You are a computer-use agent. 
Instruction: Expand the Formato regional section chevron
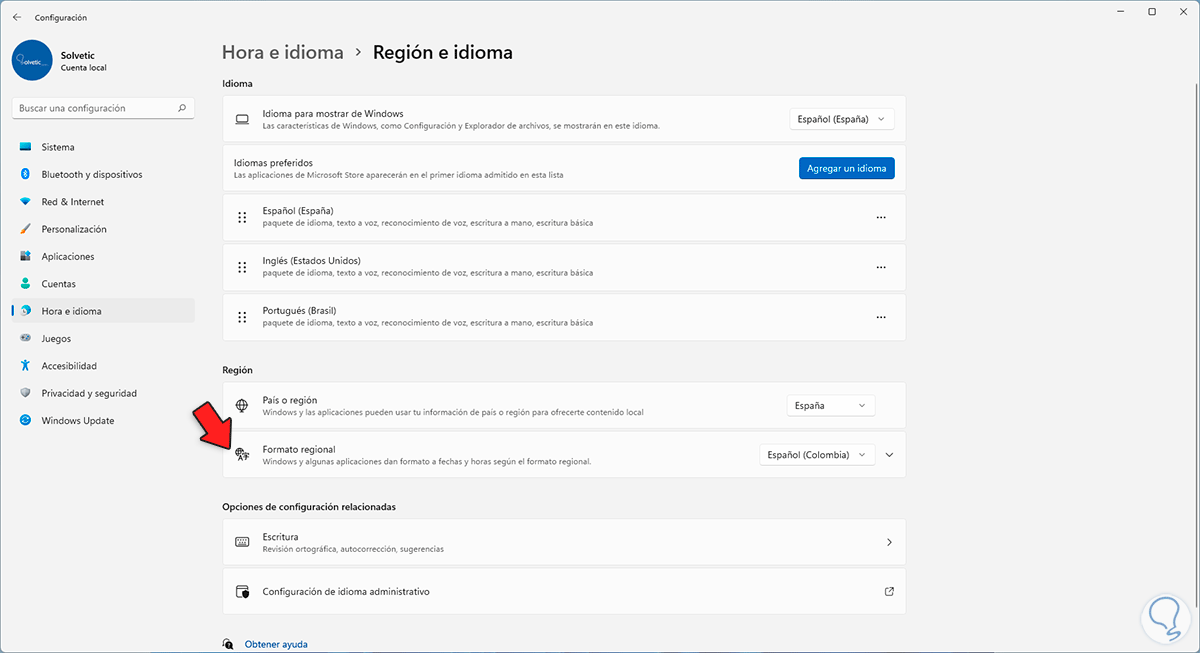(890, 455)
